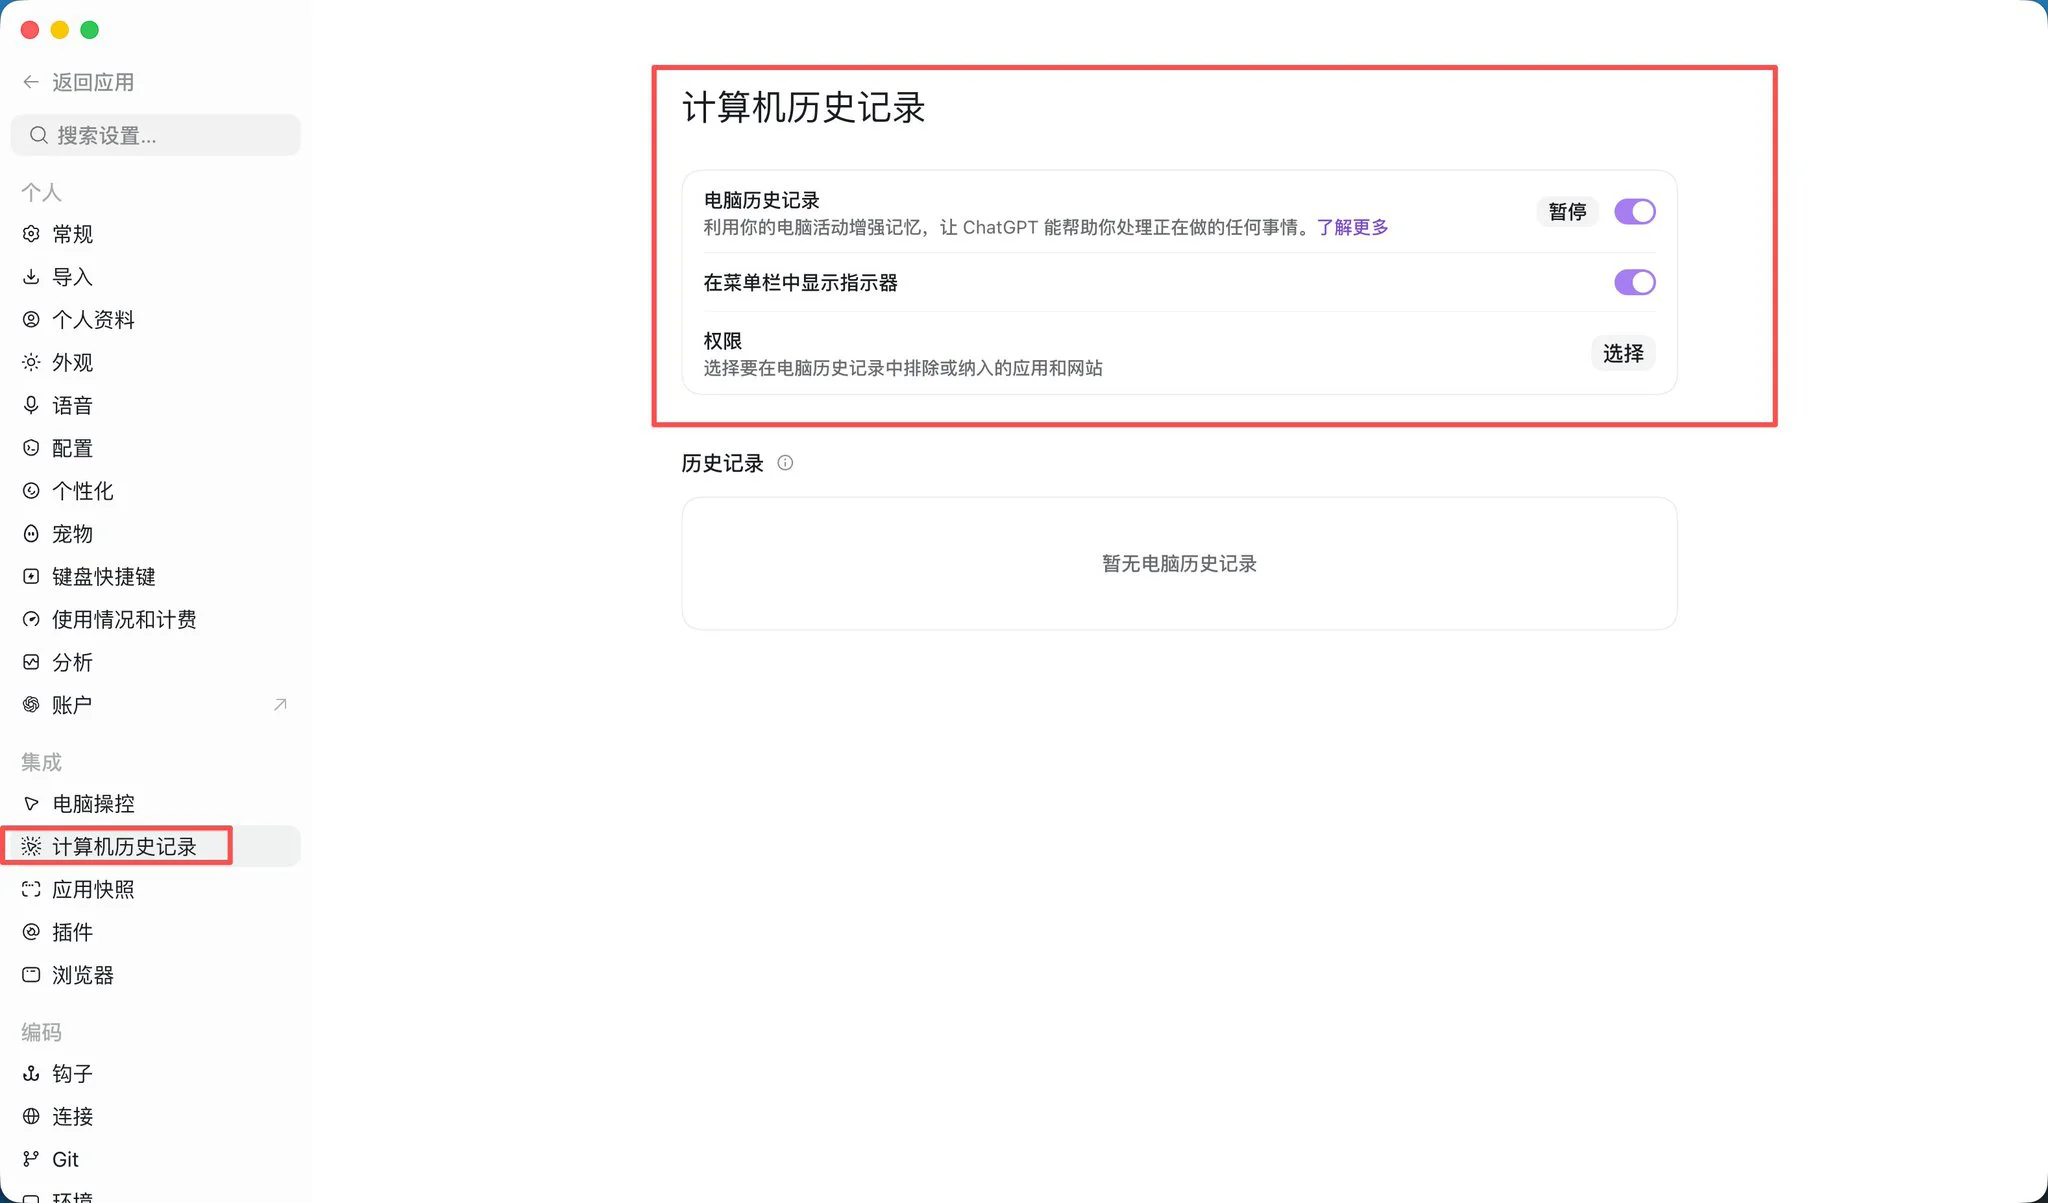Image resolution: width=2048 pixels, height=1203 pixels.
Task: Click the icon beside 键盘快捷键
Action: point(31,576)
